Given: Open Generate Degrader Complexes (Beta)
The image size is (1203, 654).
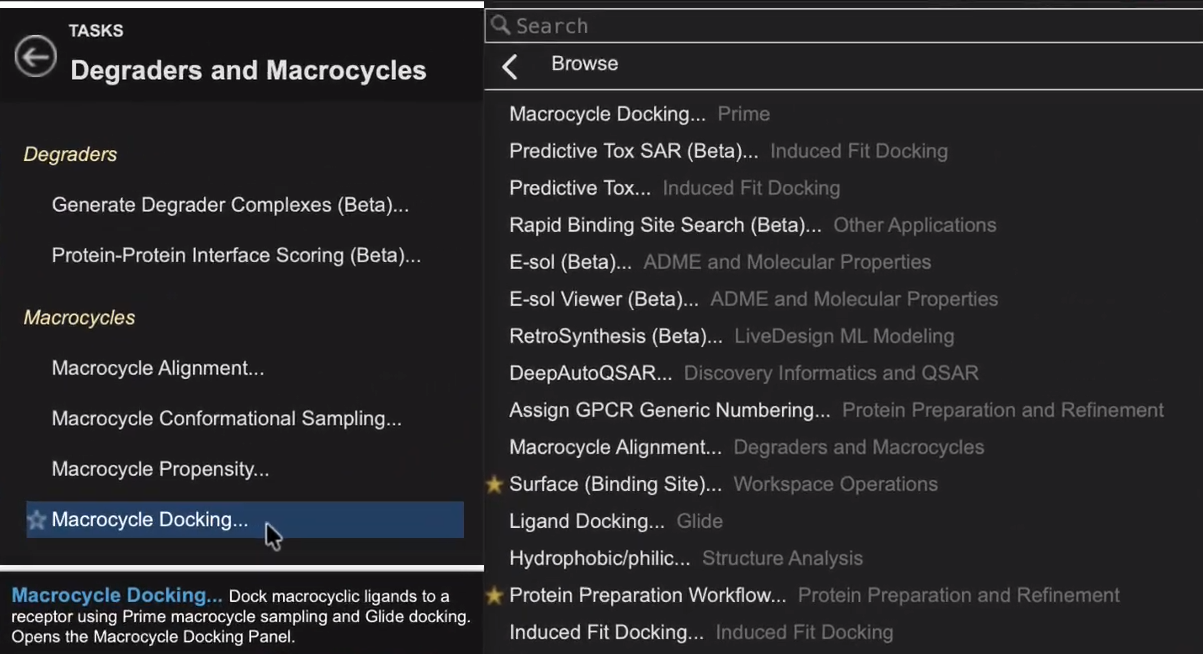Looking at the screenshot, I should coord(230,205).
